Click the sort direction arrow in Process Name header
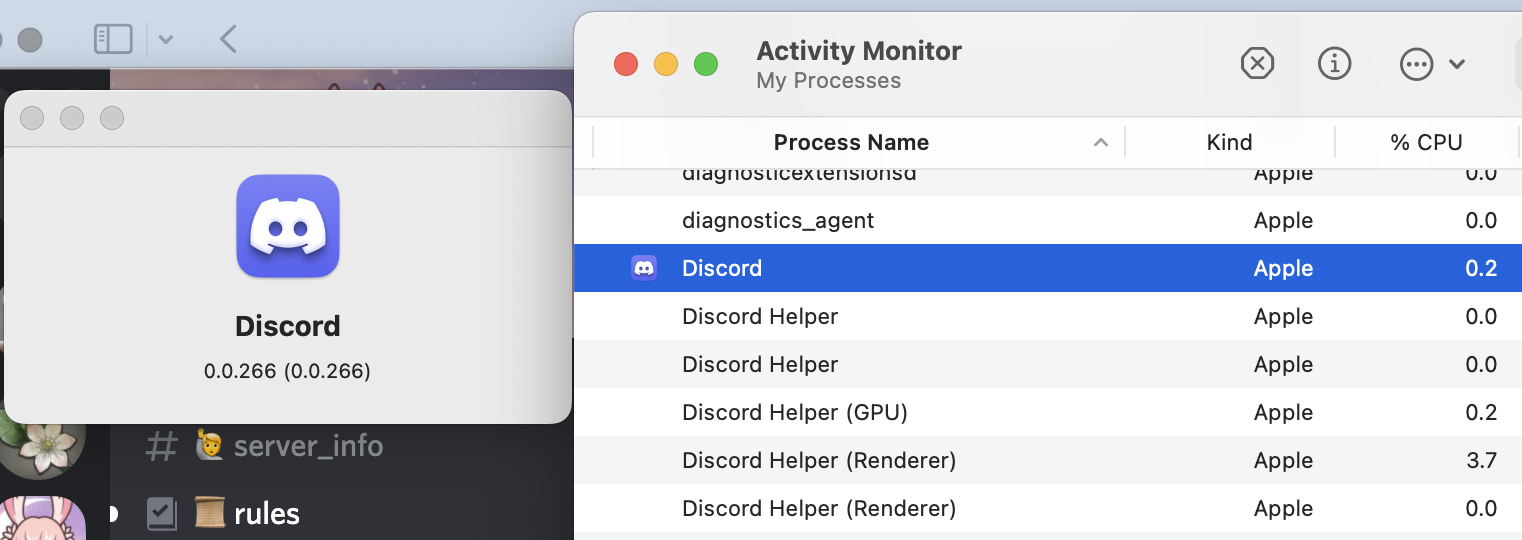This screenshot has width=1522, height=540. click(x=1101, y=142)
